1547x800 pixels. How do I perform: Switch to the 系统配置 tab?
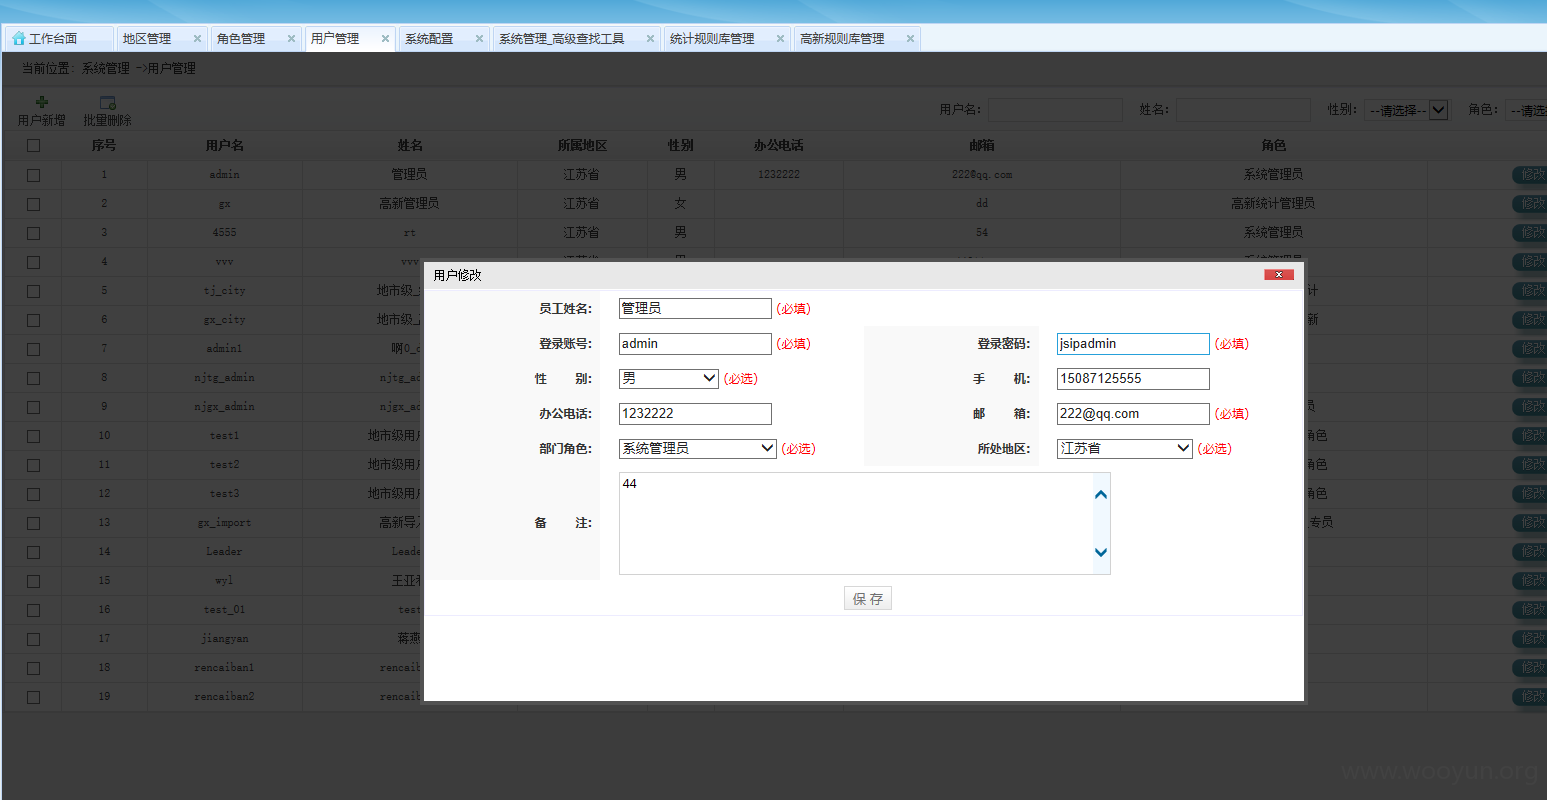click(429, 39)
